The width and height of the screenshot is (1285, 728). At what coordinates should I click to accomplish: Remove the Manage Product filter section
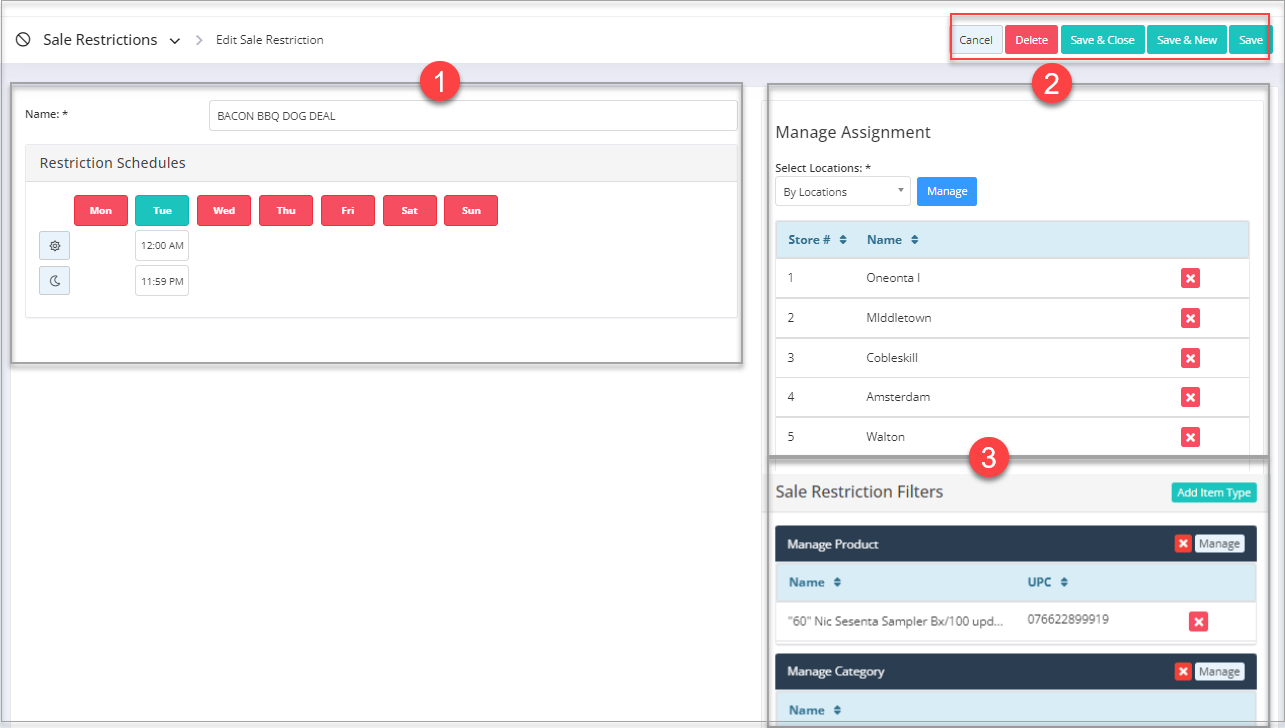click(x=1183, y=544)
